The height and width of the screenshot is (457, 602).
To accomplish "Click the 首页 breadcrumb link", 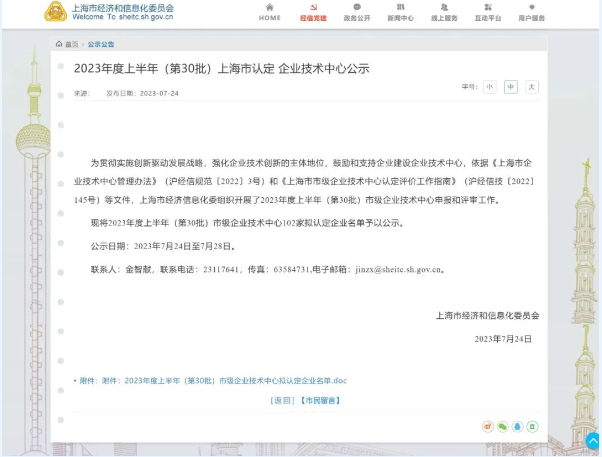I will [x=70, y=44].
